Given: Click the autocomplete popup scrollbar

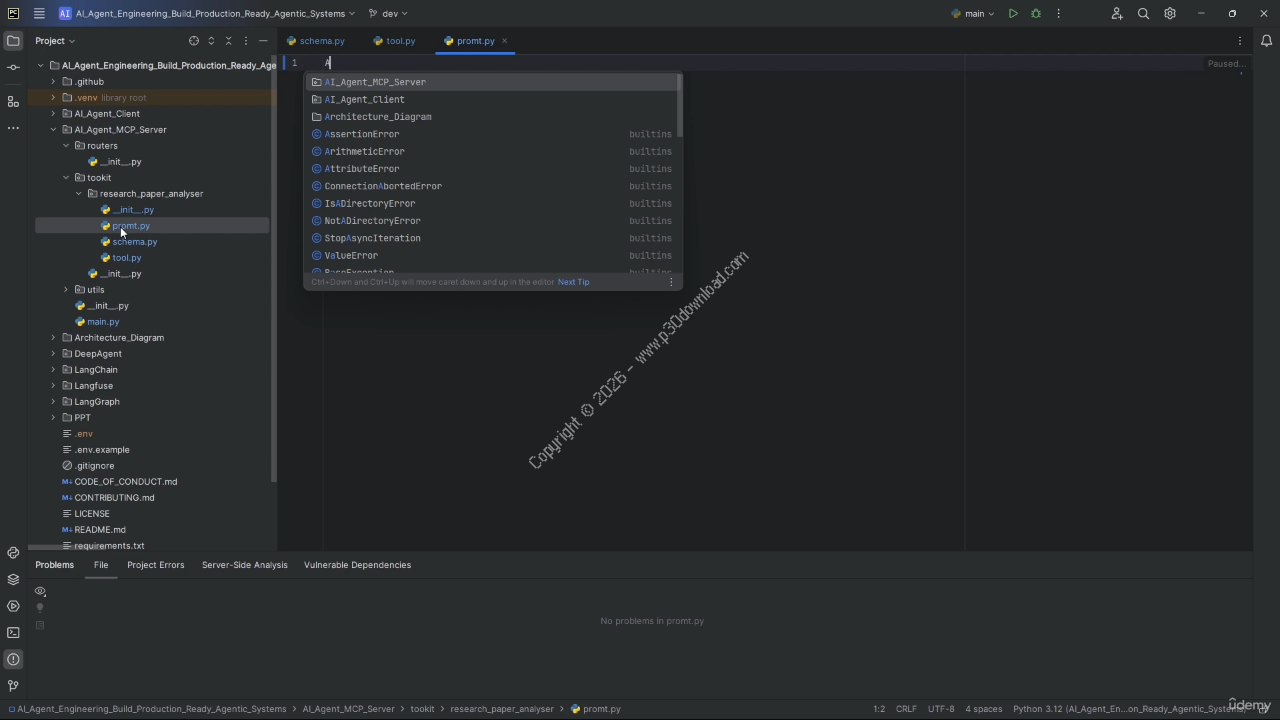Looking at the screenshot, I should click(x=680, y=105).
